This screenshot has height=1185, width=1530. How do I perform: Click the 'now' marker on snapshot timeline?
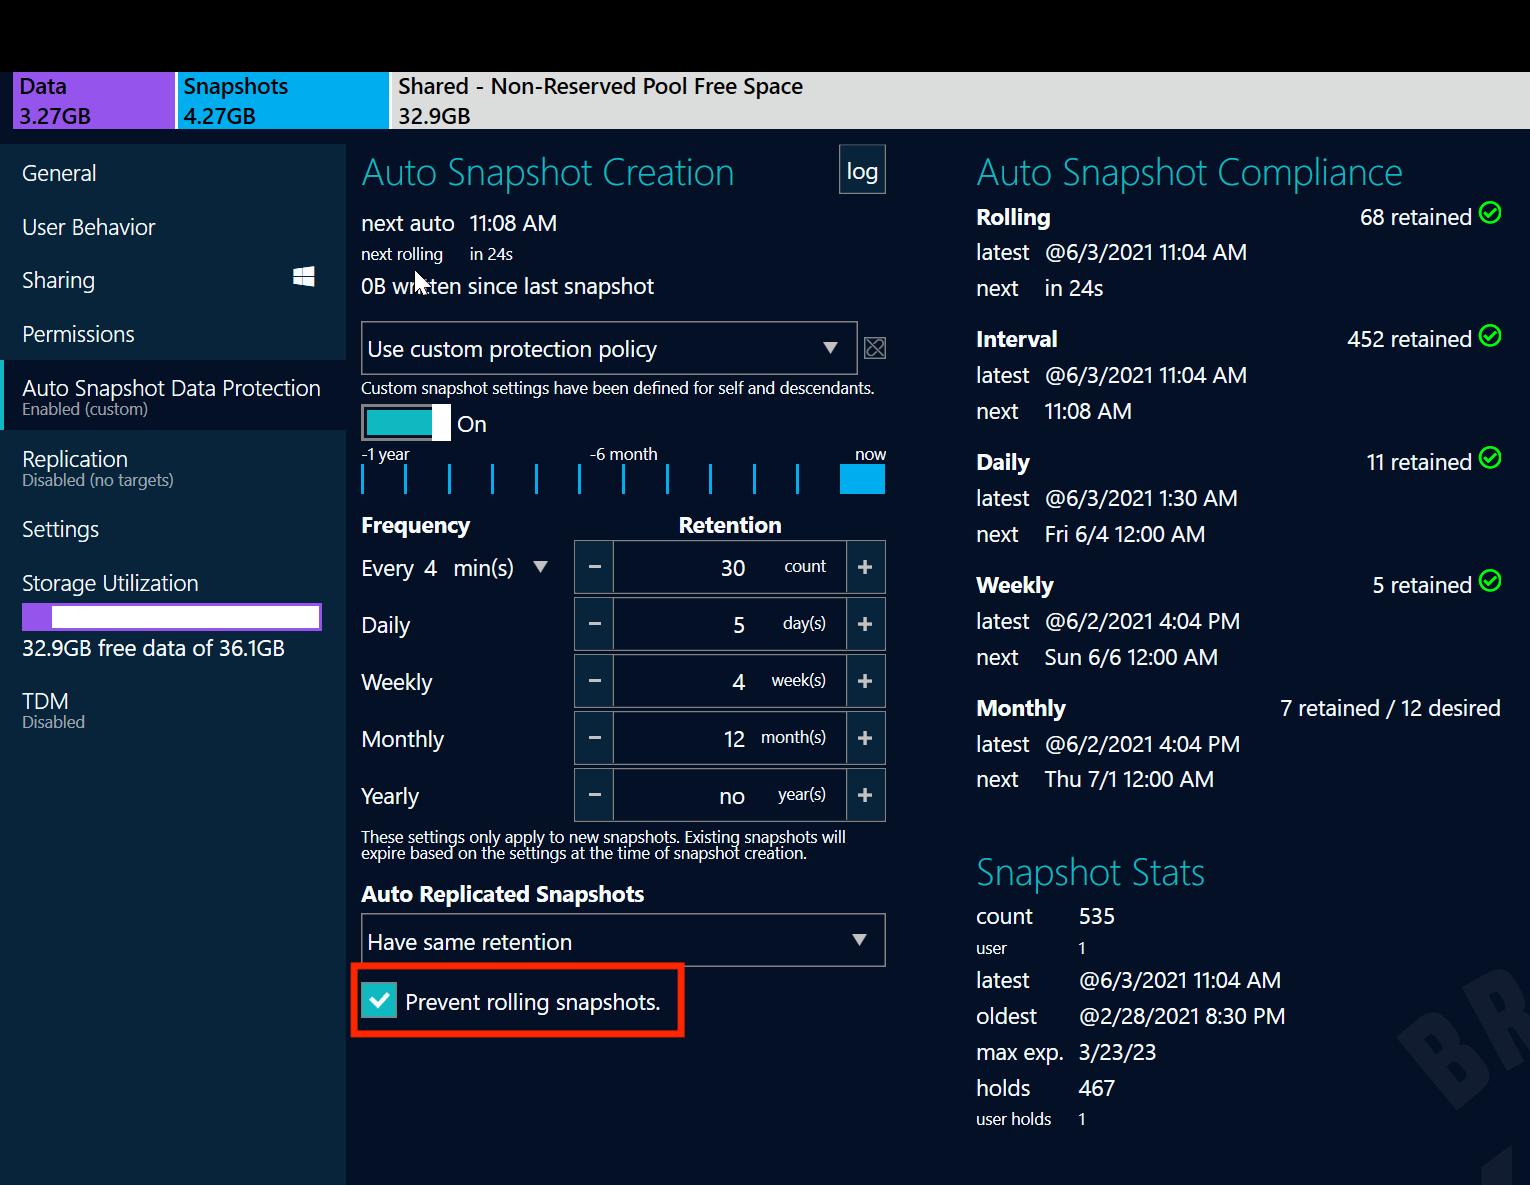tap(862, 480)
